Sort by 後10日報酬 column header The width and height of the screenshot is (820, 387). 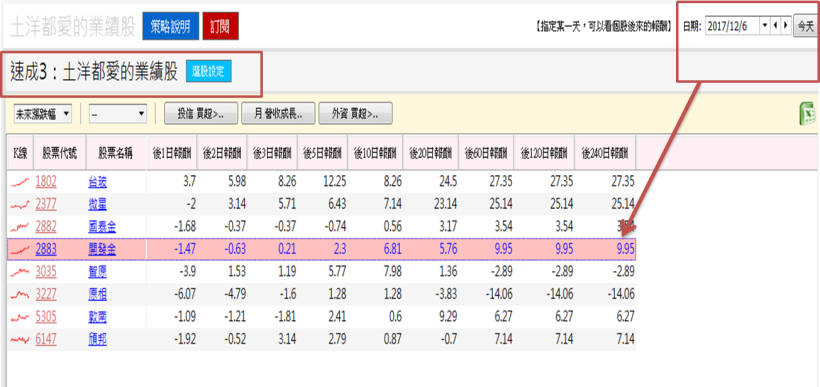point(375,153)
